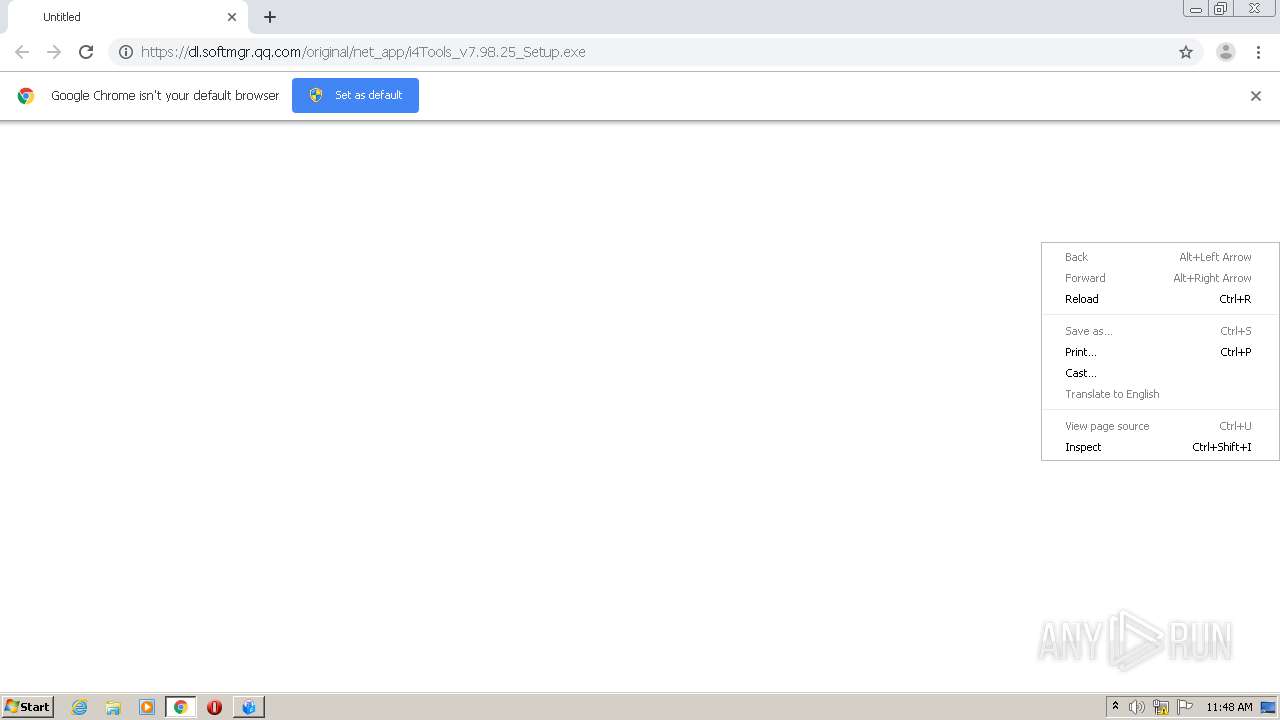This screenshot has height=720, width=1280.
Task: Open a new tab with plus icon
Action: click(x=270, y=17)
